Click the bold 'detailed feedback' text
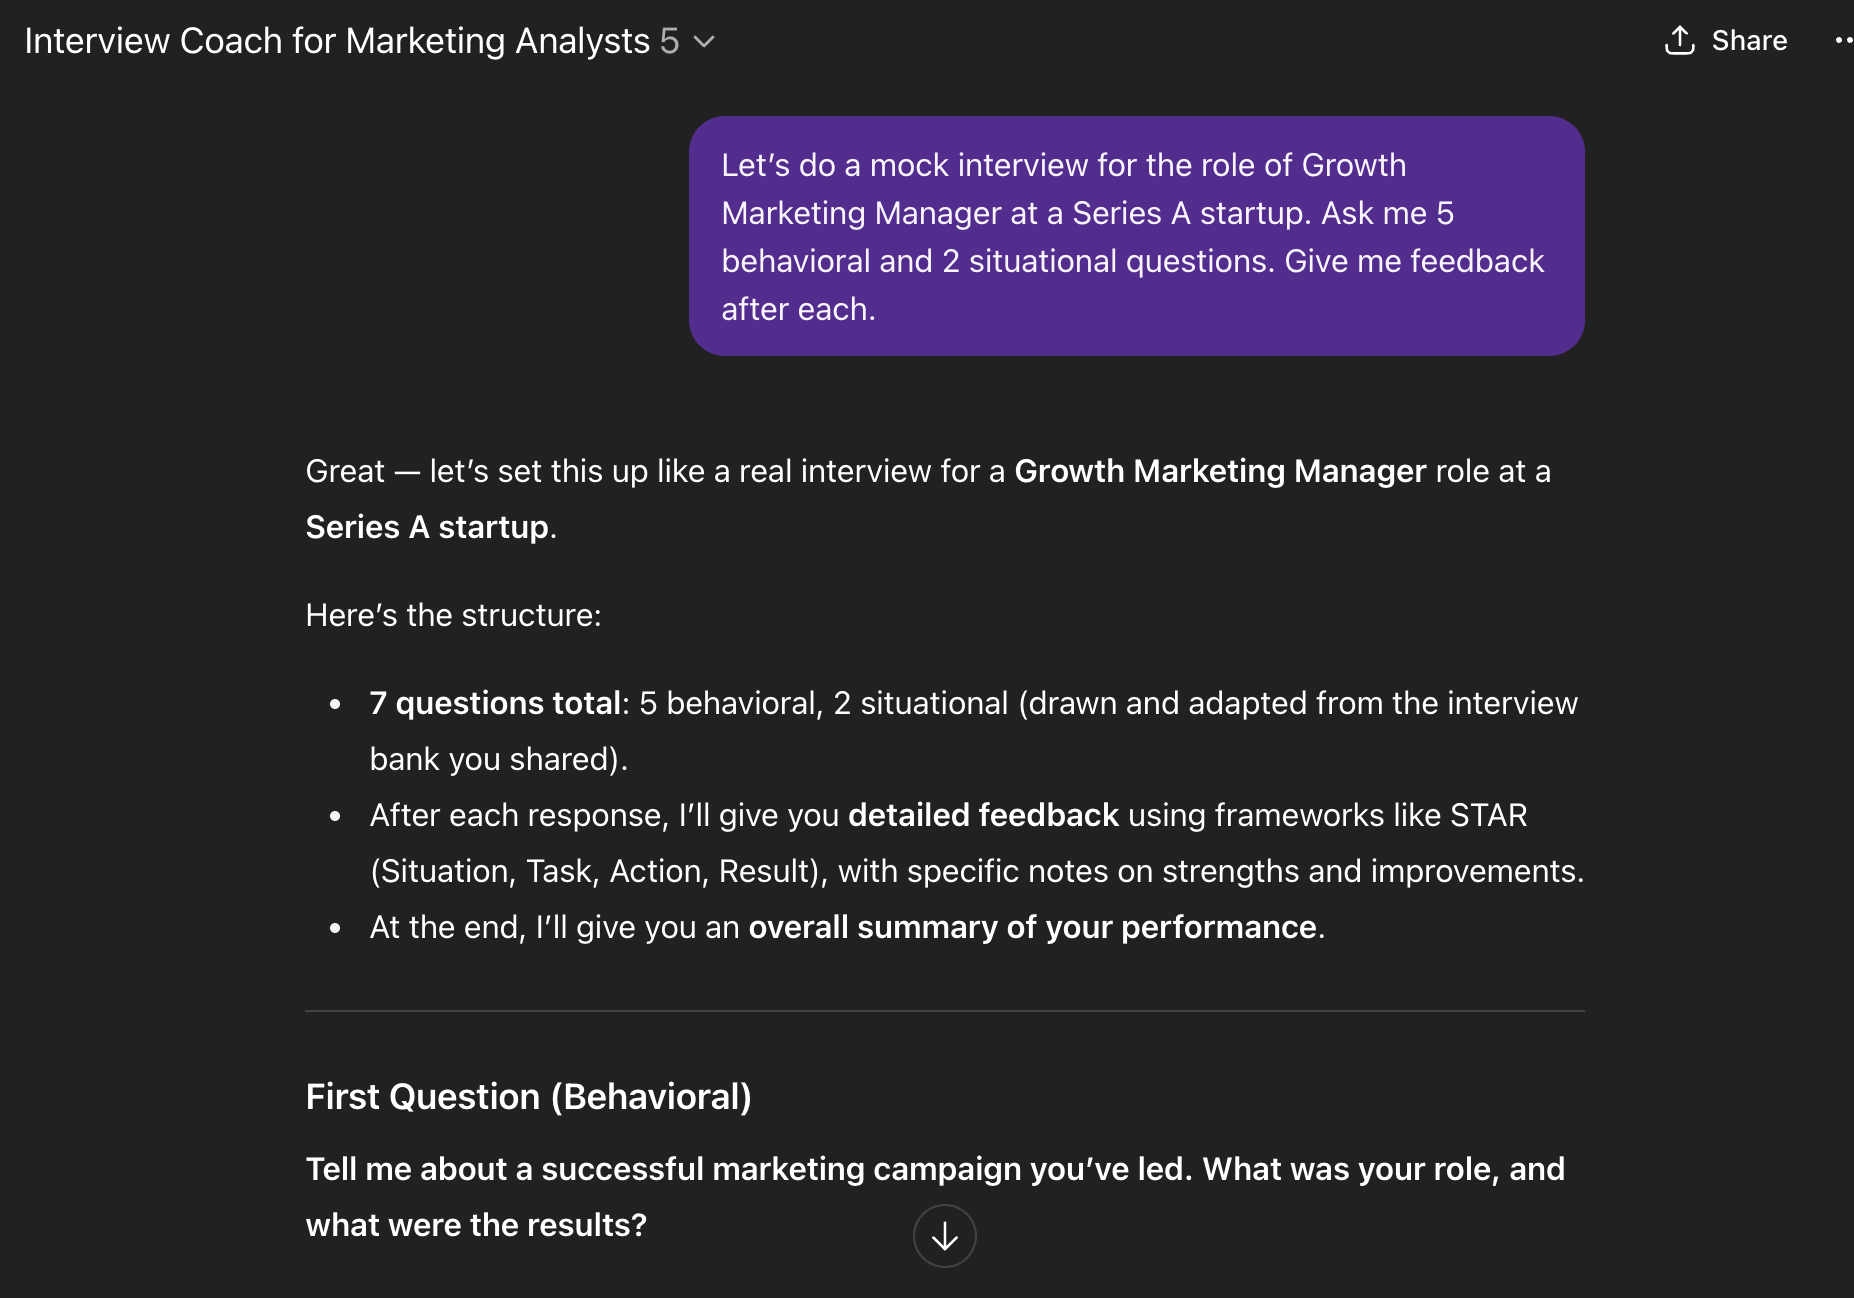Viewport: 1854px width, 1298px height. coord(982,815)
